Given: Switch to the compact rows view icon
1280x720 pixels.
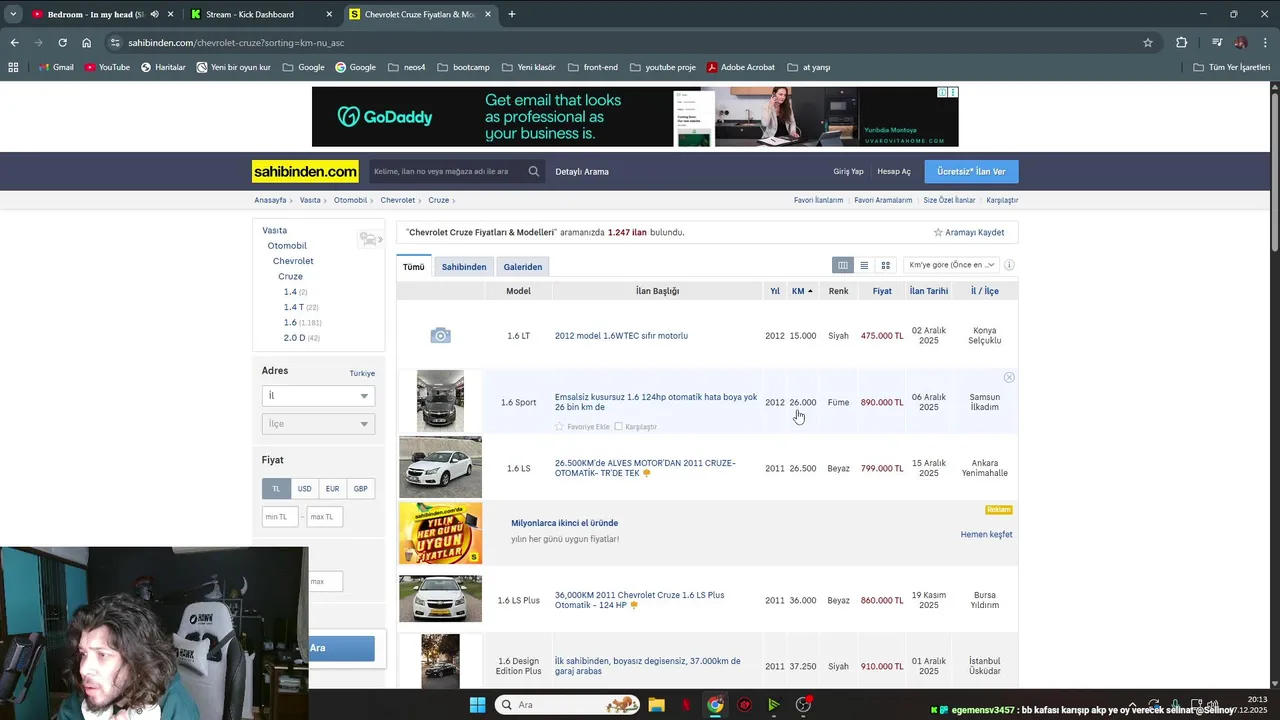Looking at the screenshot, I should click(864, 265).
